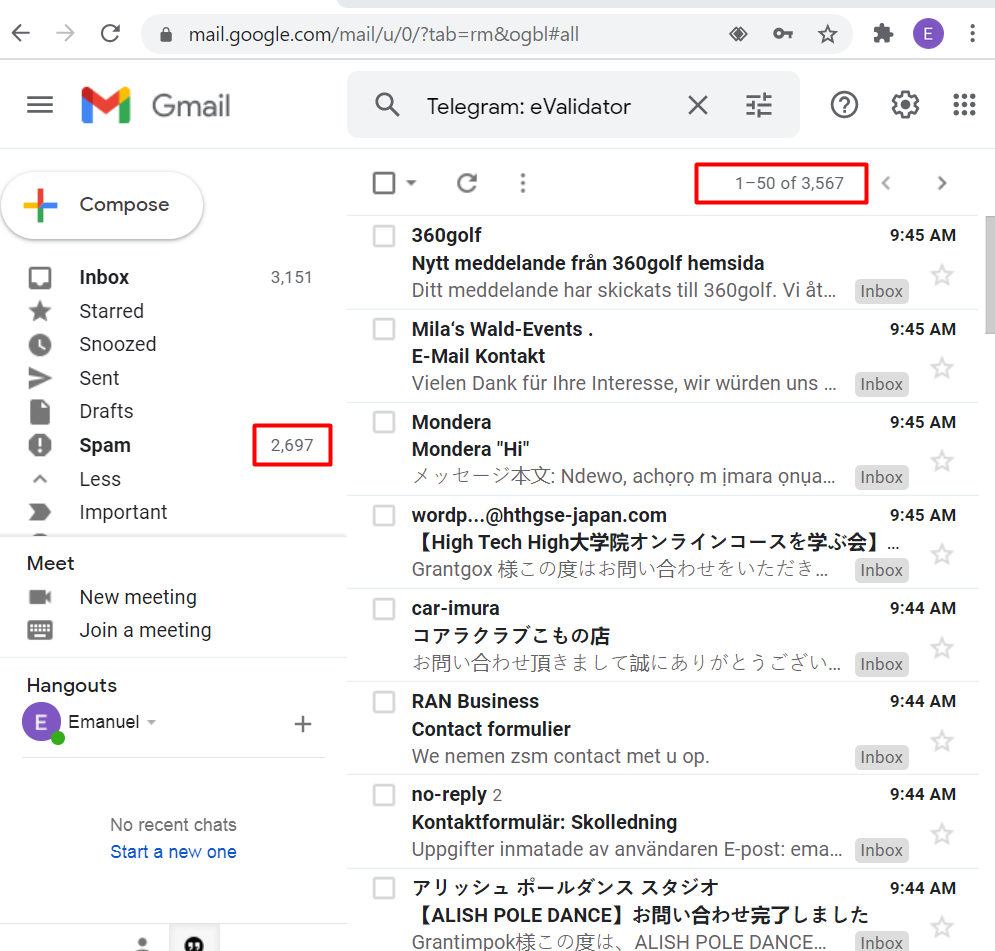Check the car-imura email checkbox

pyautogui.click(x=384, y=608)
